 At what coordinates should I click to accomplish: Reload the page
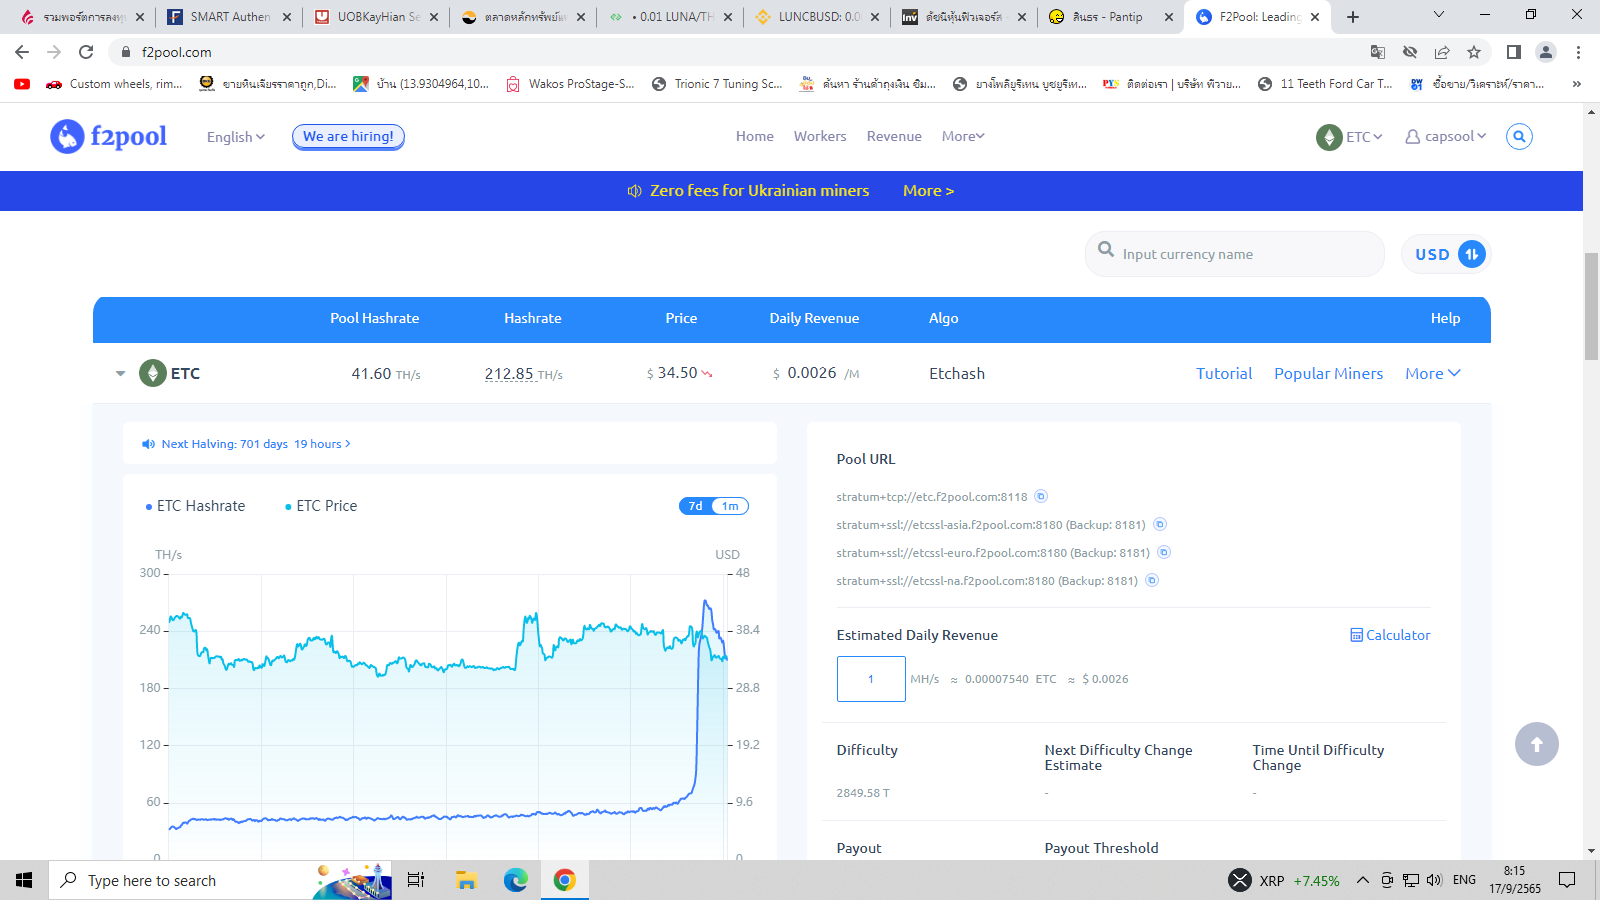(x=86, y=52)
